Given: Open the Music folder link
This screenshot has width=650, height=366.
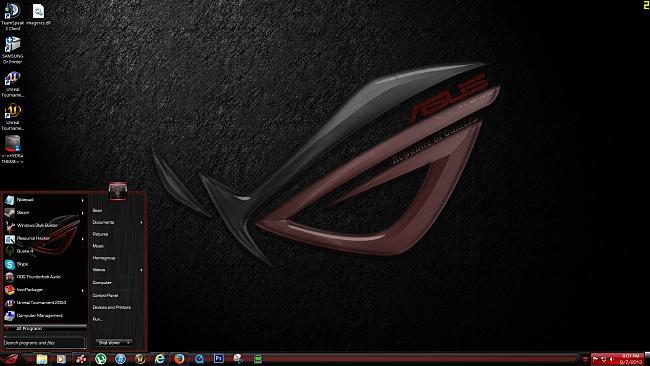Looking at the screenshot, I should coord(98,246).
